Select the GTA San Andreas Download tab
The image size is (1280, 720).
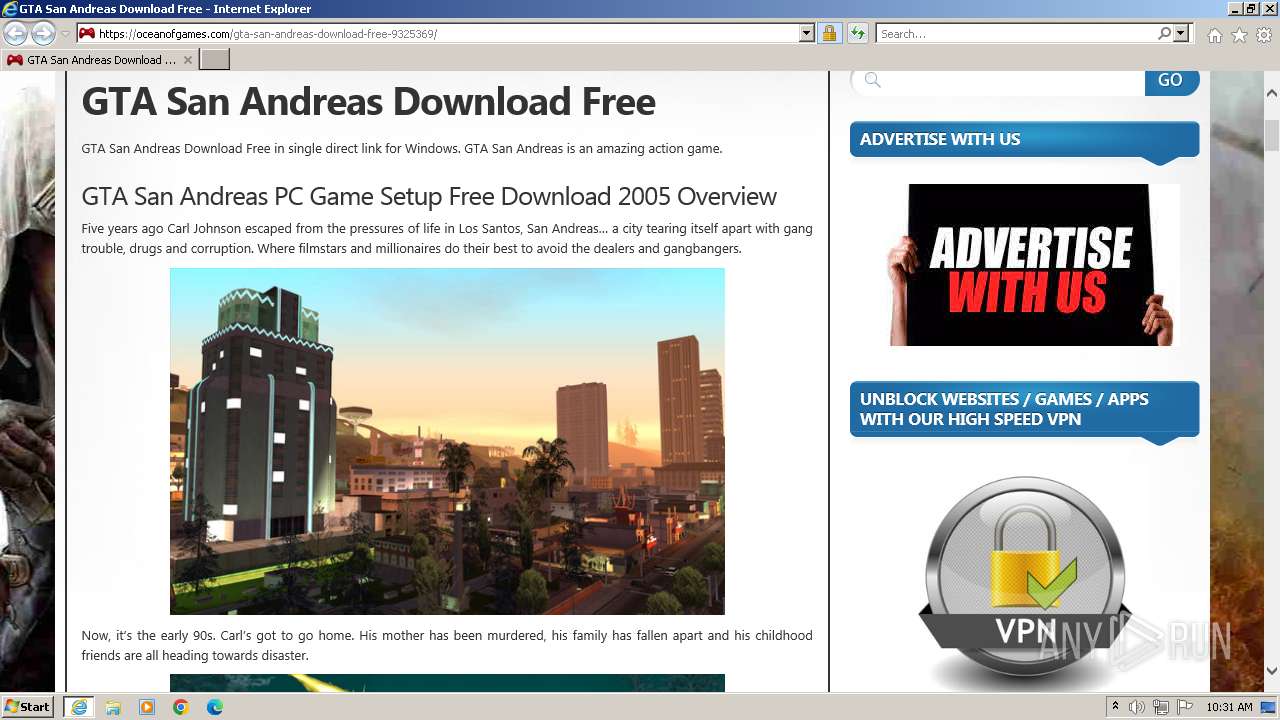click(x=100, y=60)
